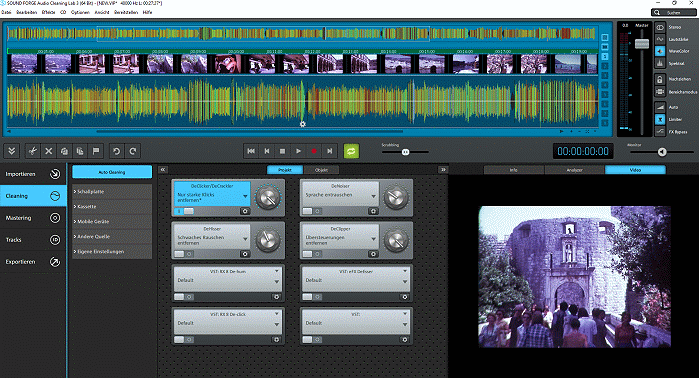Toggle the green loop playback button
Viewport: 699px width, 378px height.
[351, 151]
